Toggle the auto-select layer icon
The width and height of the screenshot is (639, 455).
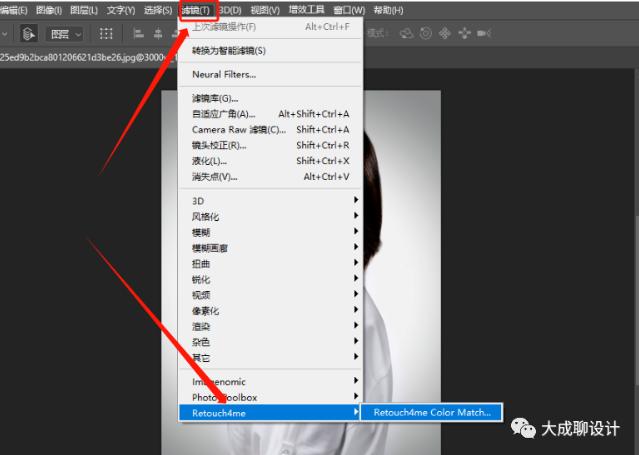[x=29, y=33]
